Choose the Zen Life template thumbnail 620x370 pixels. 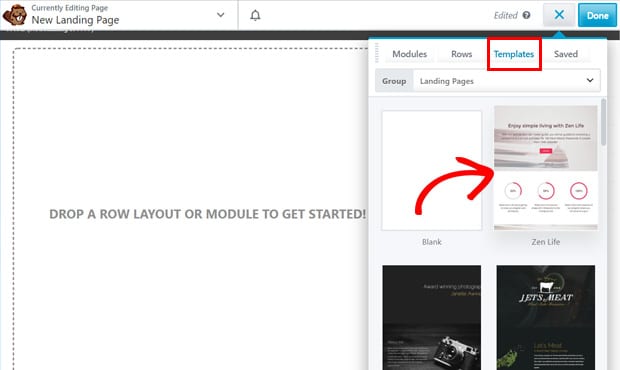click(546, 168)
